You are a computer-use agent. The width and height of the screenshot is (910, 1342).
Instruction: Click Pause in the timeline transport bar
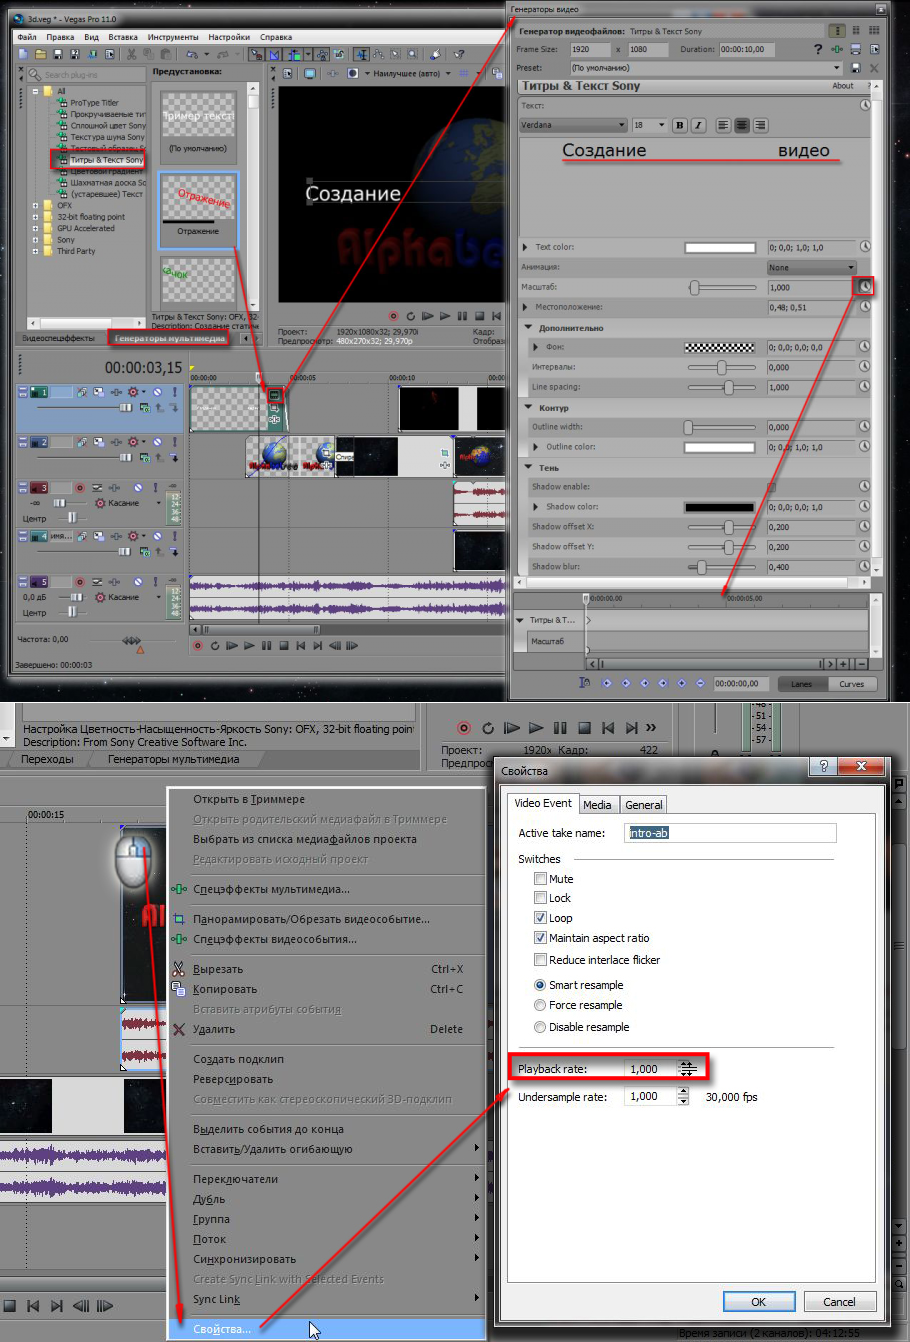coord(266,646)
